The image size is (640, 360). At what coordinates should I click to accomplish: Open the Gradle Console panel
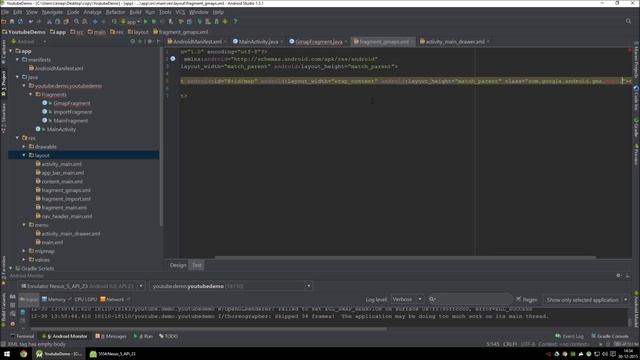(610, 336)
